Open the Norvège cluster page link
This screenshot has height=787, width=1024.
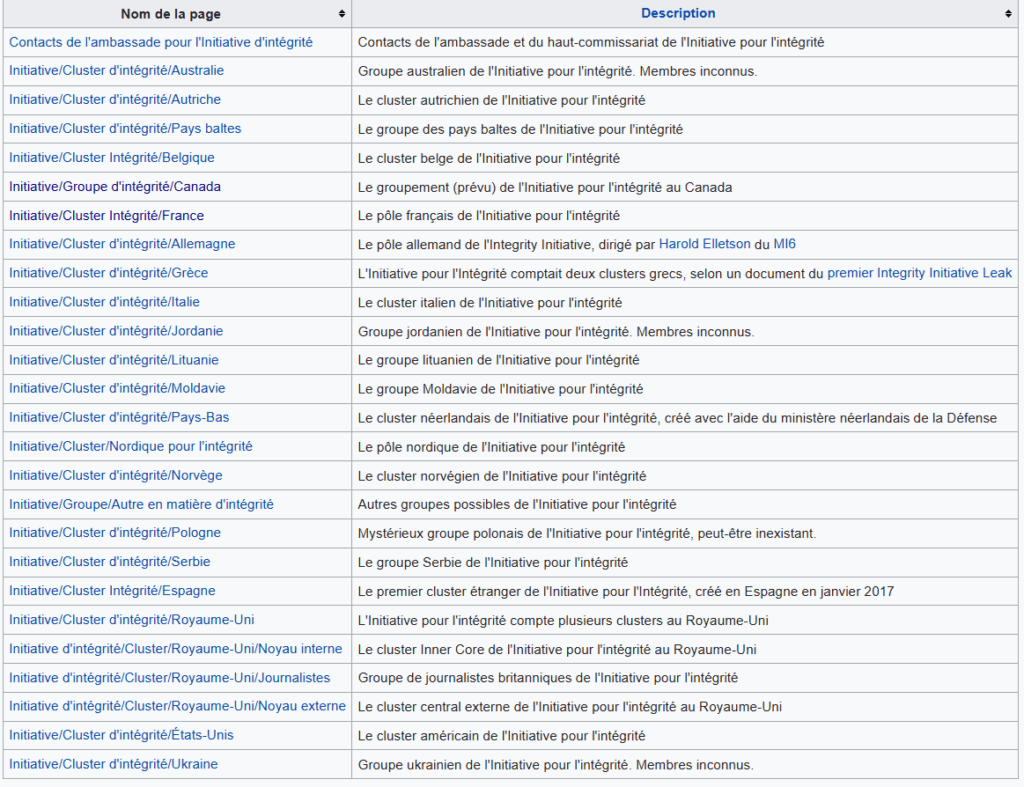[116, 475]
